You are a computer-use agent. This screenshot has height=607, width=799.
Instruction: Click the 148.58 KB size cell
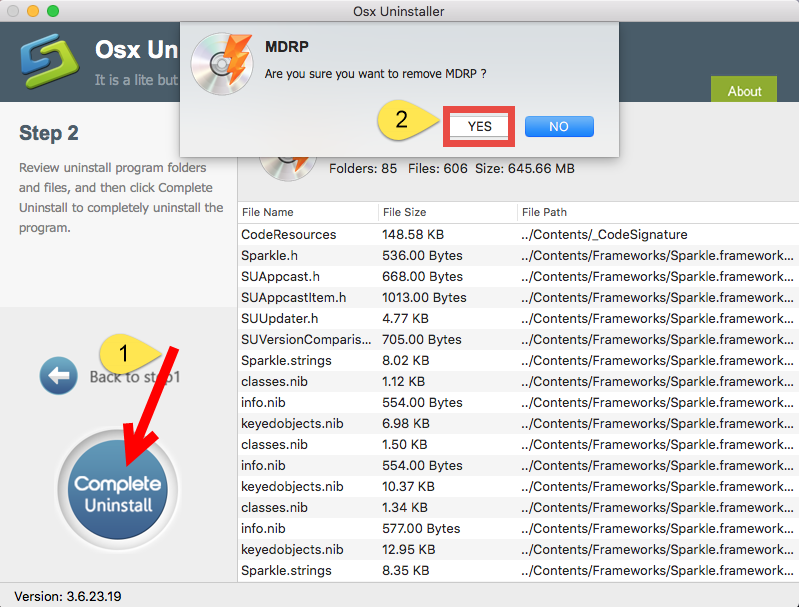pos(413,234)
